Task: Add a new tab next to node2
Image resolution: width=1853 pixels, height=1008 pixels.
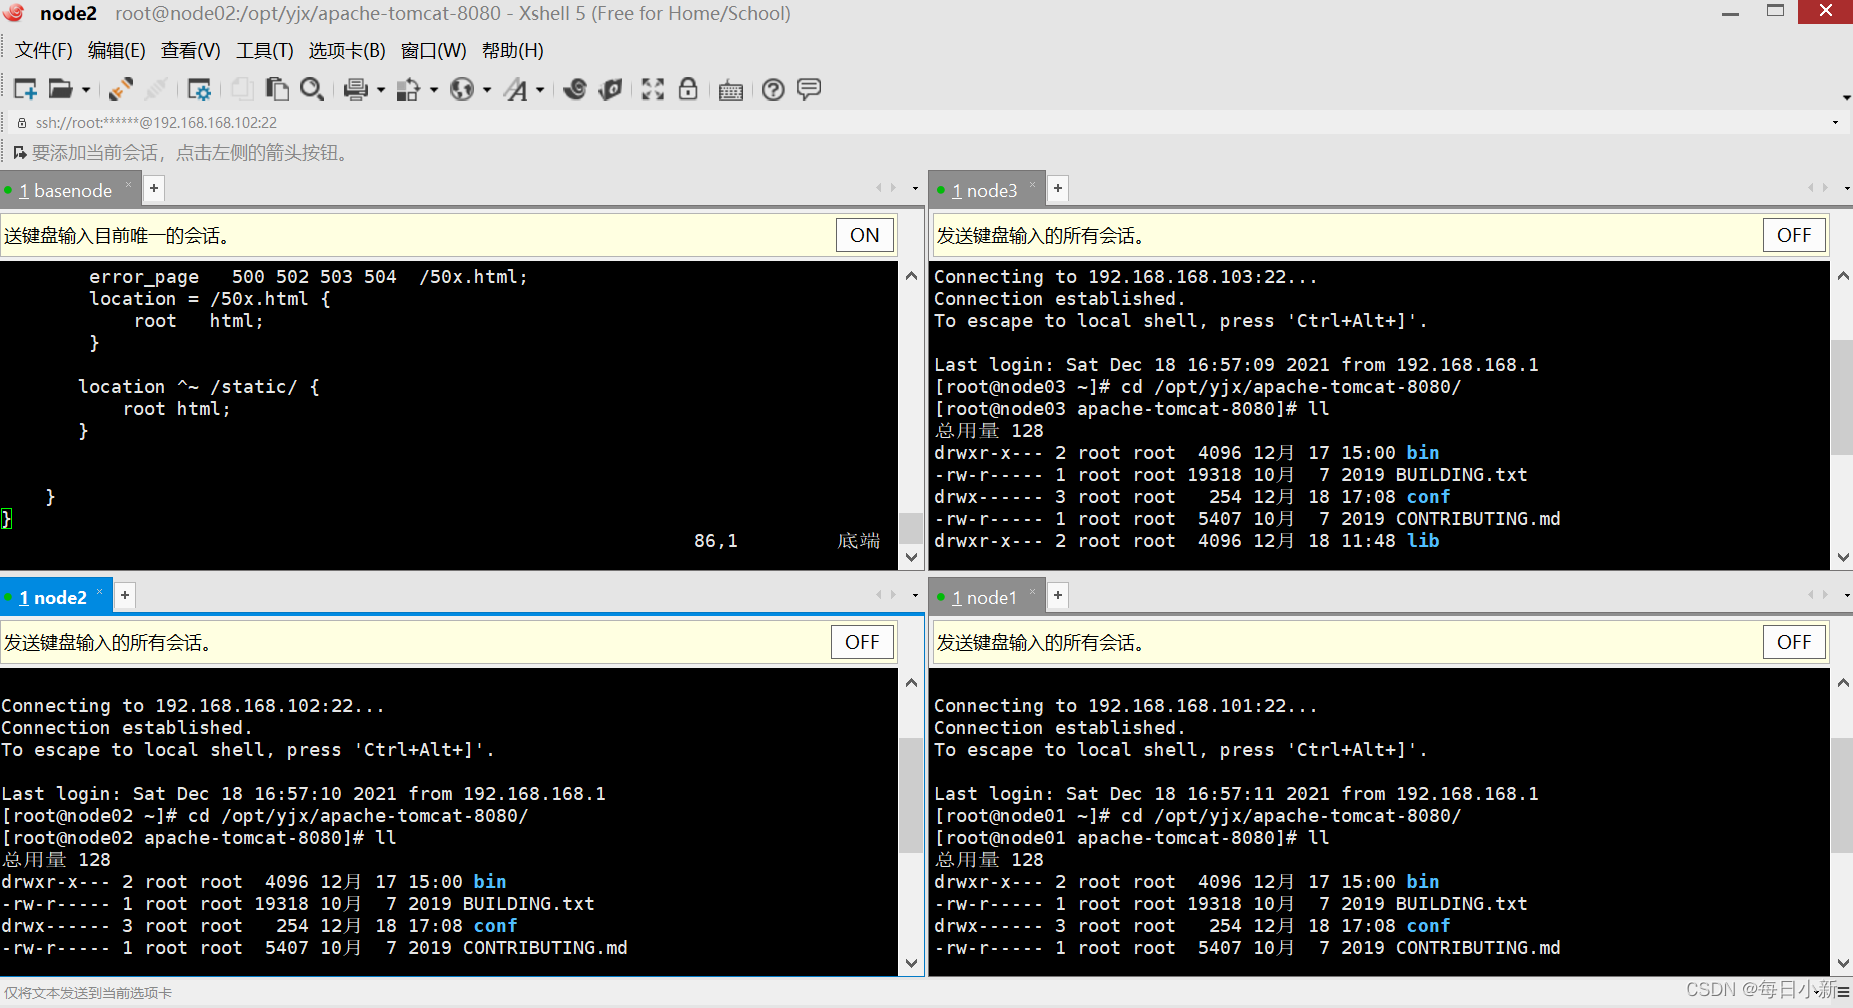Action: tap(125, 595)
